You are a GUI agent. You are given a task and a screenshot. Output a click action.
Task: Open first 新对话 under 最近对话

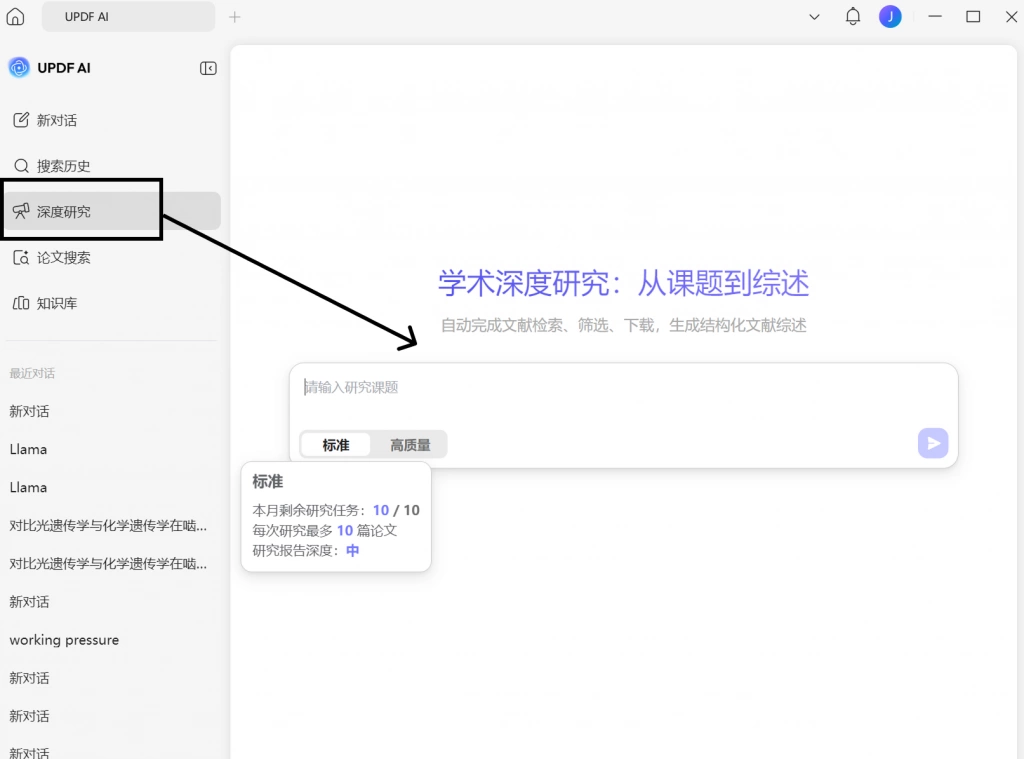point(29,412)
